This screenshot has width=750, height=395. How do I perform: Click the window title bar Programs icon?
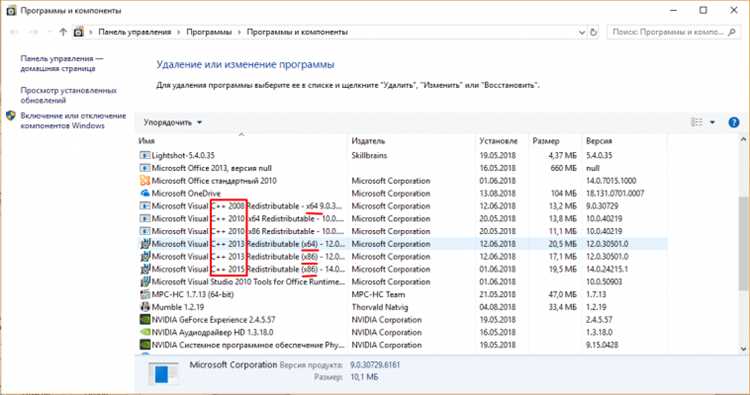[x=11, y=11]
